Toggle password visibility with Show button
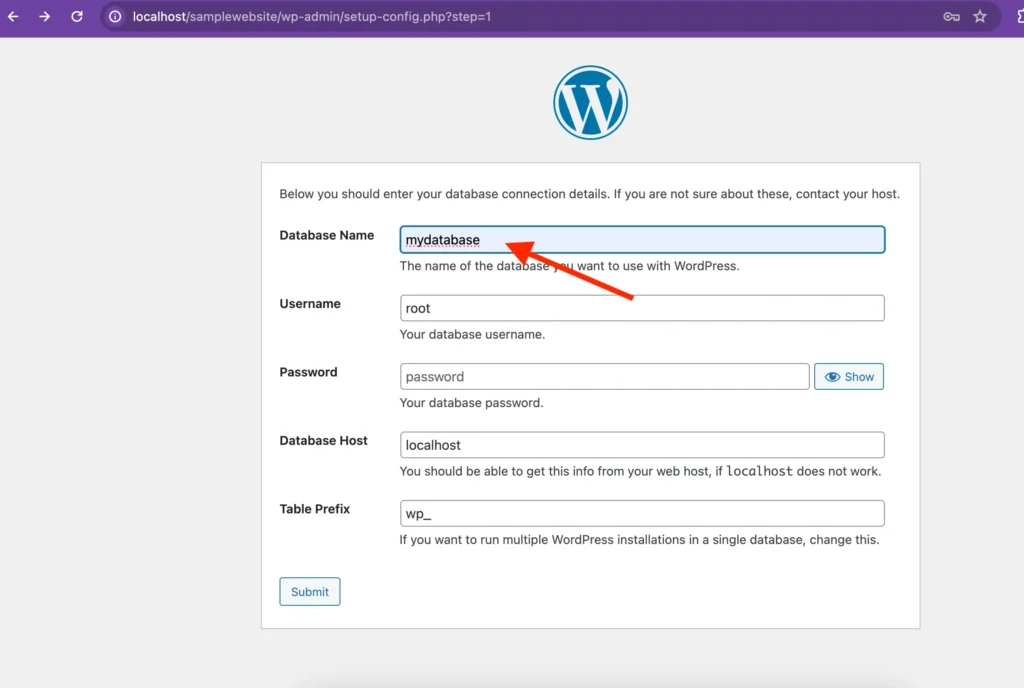This screenshot has width=1024, height=688. (849, 377)
